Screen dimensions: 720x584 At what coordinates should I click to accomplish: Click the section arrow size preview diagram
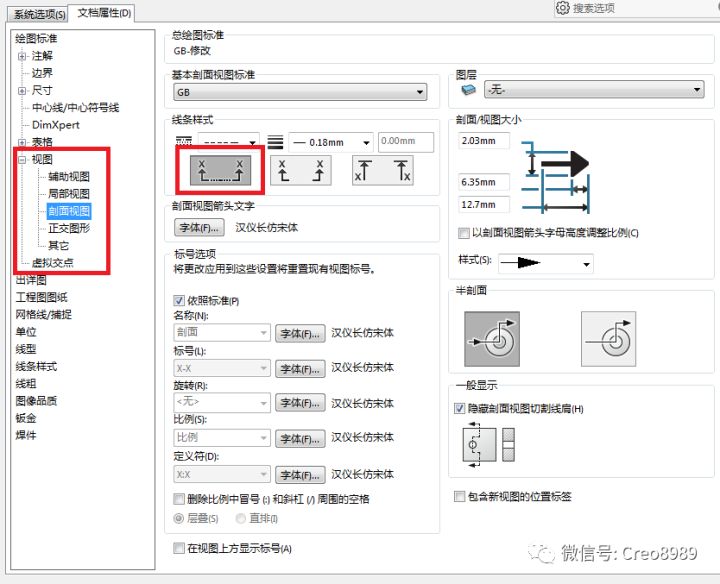555,177
